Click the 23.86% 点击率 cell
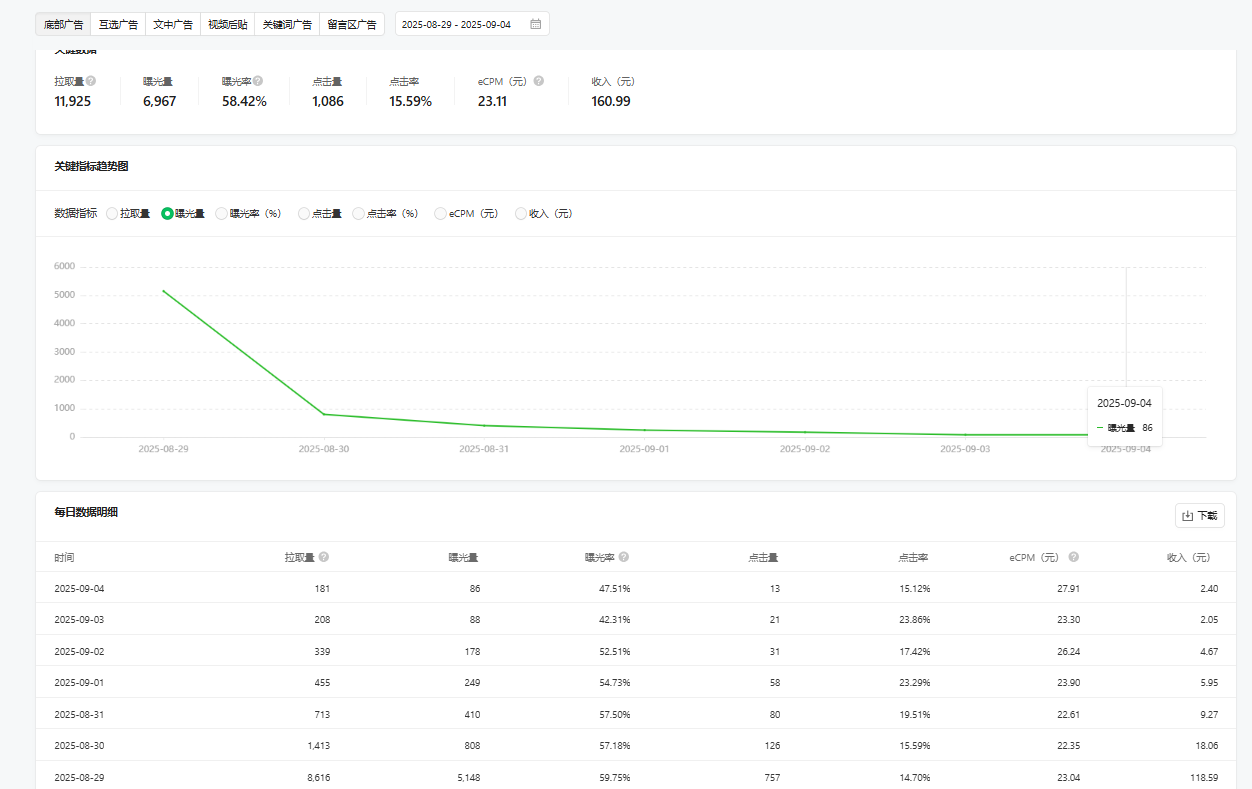This screenshot has width=1252, height=789. point(914,620)
